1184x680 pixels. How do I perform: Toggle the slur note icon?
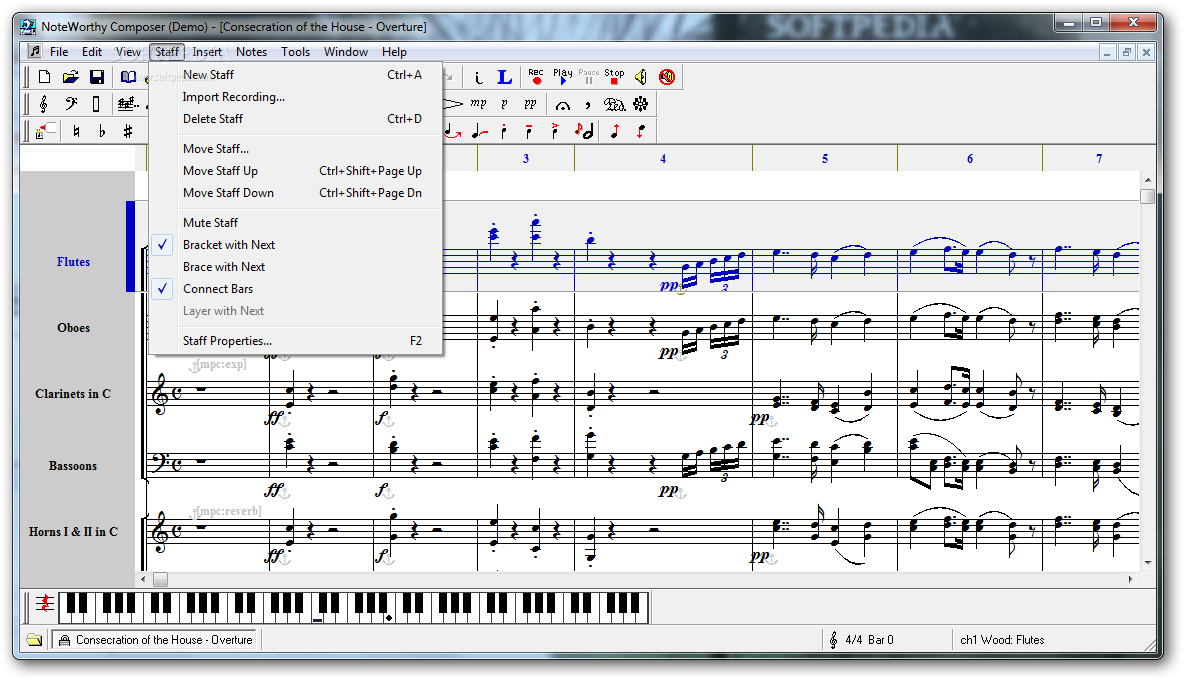click(x=453, y=131)
